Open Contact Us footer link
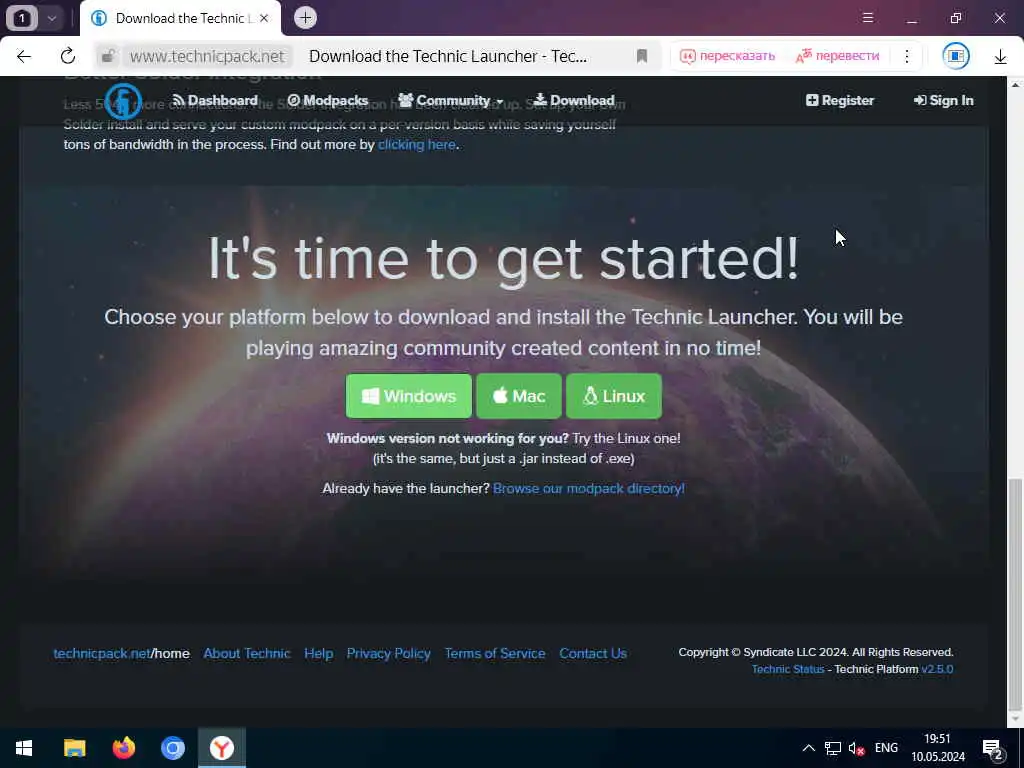Image resolution: width=1024 pixels, height=768 pixels. point(593,653)
